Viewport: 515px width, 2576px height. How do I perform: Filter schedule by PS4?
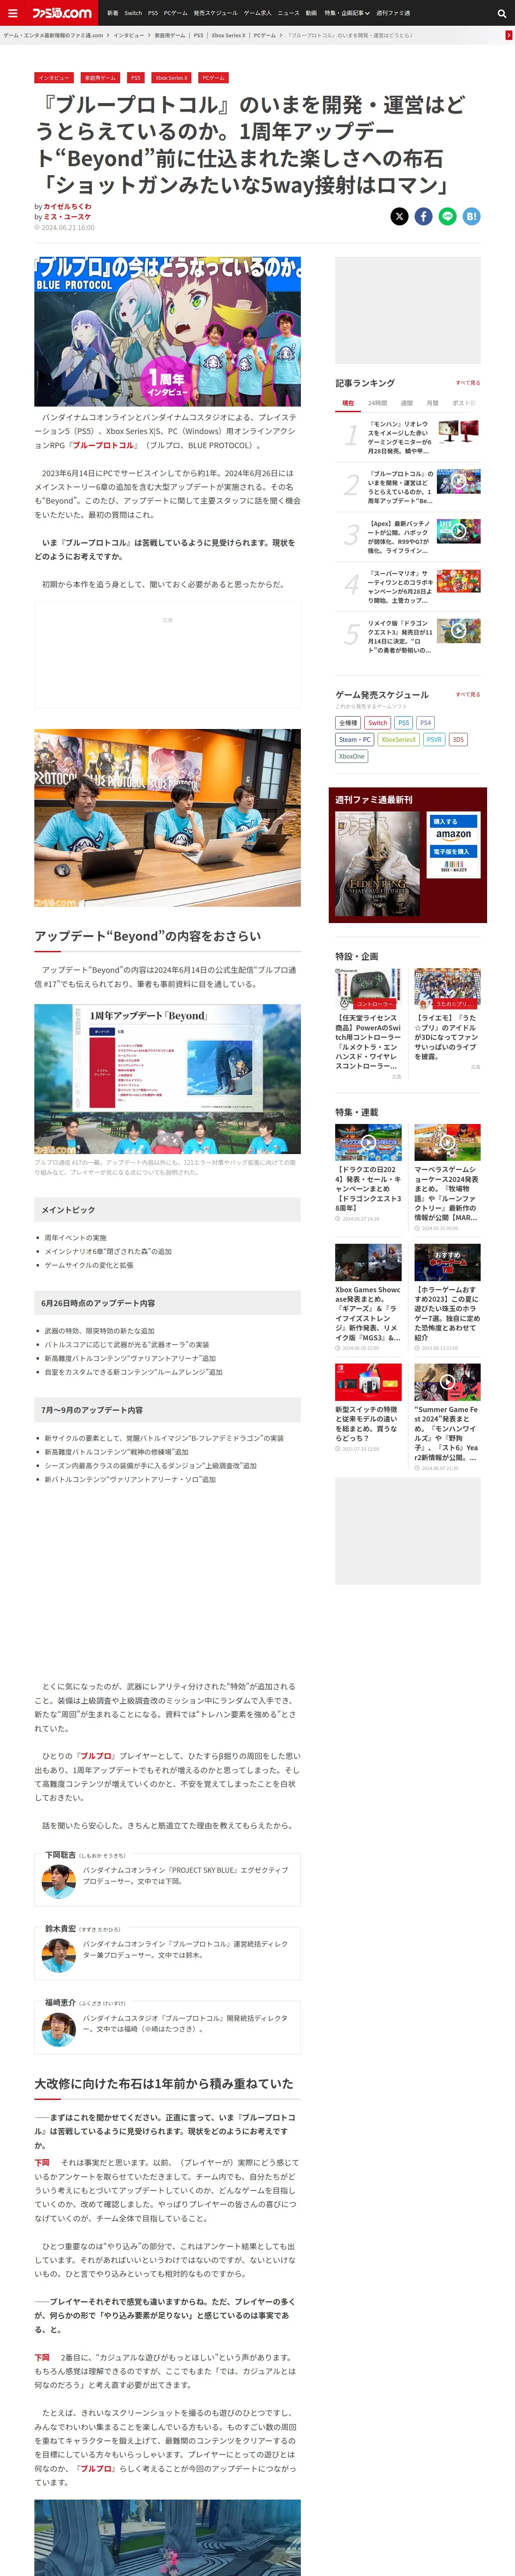[x=425, y=722]
